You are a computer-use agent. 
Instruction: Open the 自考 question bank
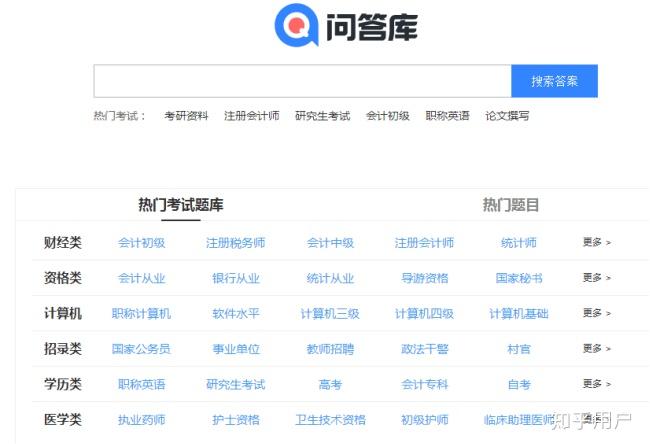[x=519, y=384]
